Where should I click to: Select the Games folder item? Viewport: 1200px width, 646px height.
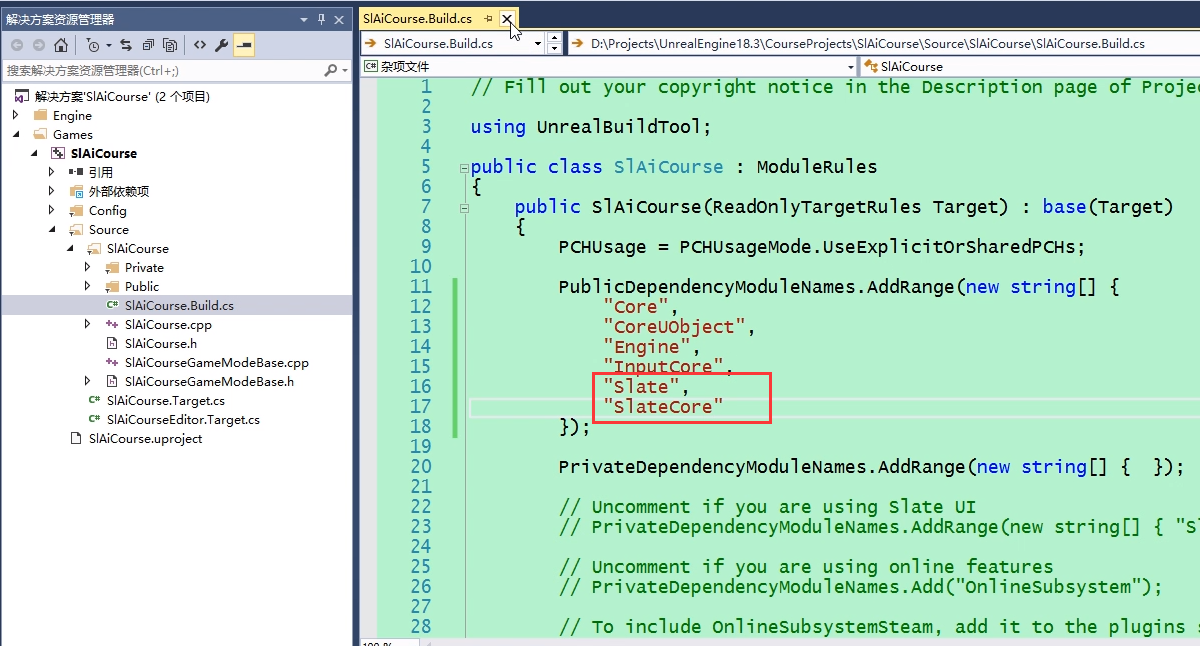pyautogui.click(x=73, y=134)
